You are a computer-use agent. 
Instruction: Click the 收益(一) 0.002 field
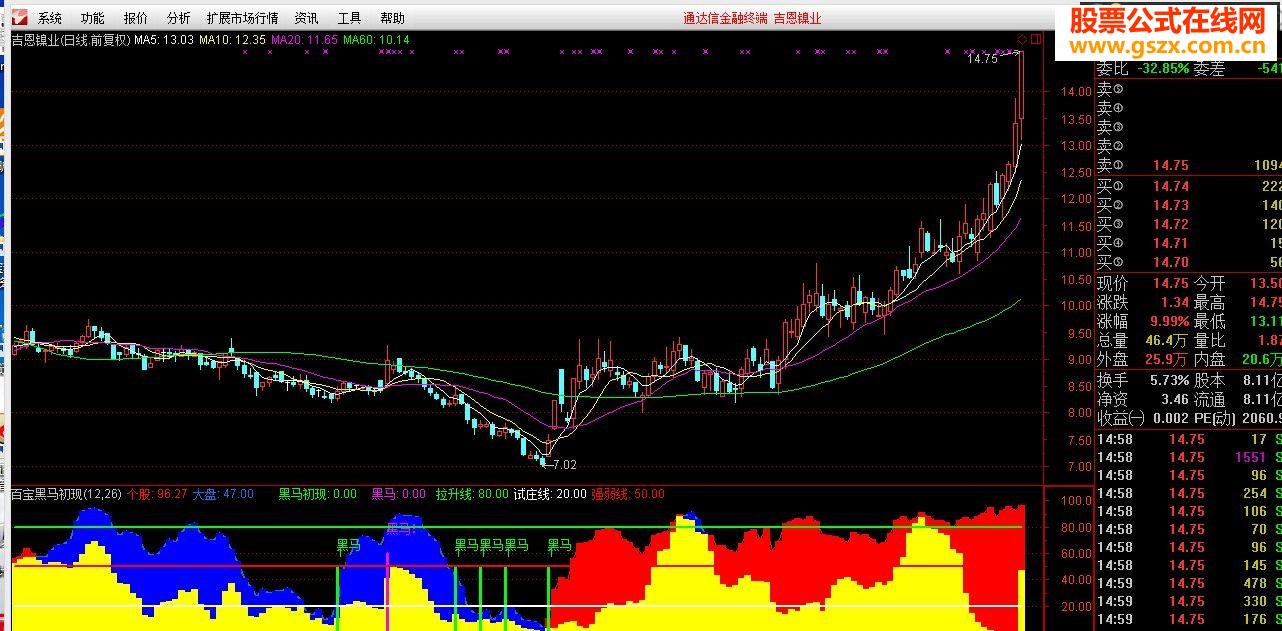[1143, 418]
